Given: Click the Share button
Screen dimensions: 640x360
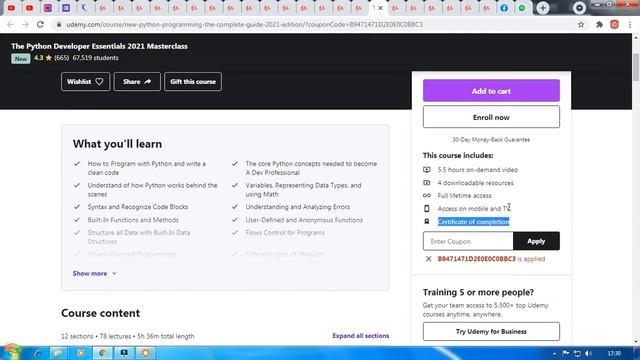Looking at the screenshot, I should (x=137, y=82).
